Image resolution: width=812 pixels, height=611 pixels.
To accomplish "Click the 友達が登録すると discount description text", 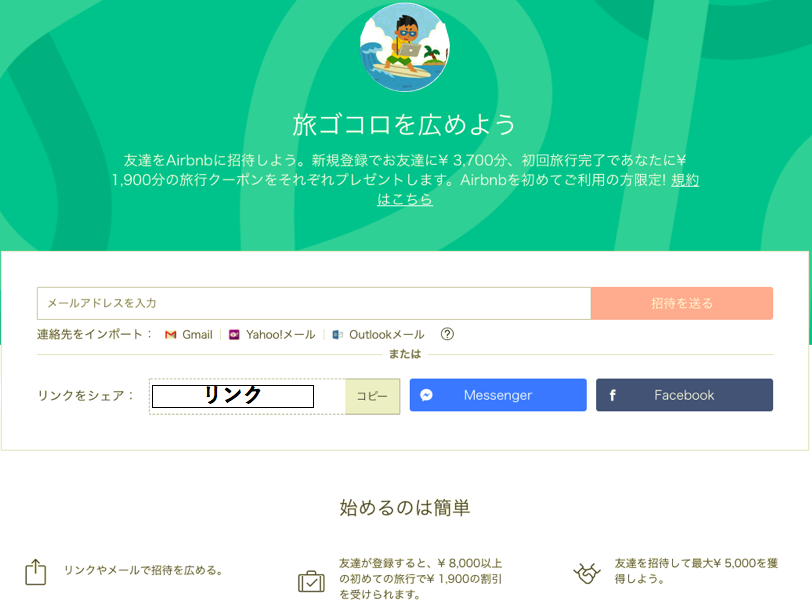I will click(420, 579).
